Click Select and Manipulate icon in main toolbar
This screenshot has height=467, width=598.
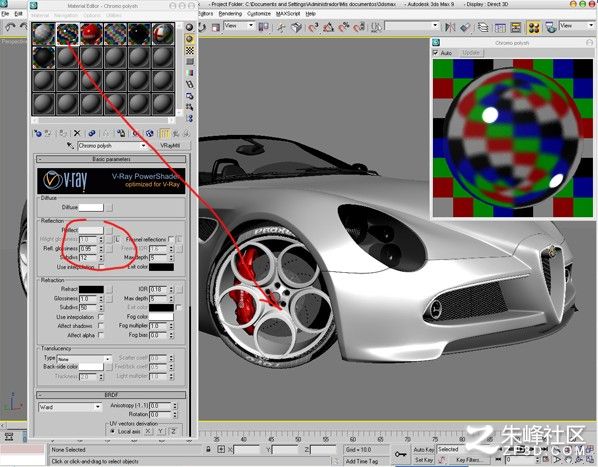coord(281,27)
